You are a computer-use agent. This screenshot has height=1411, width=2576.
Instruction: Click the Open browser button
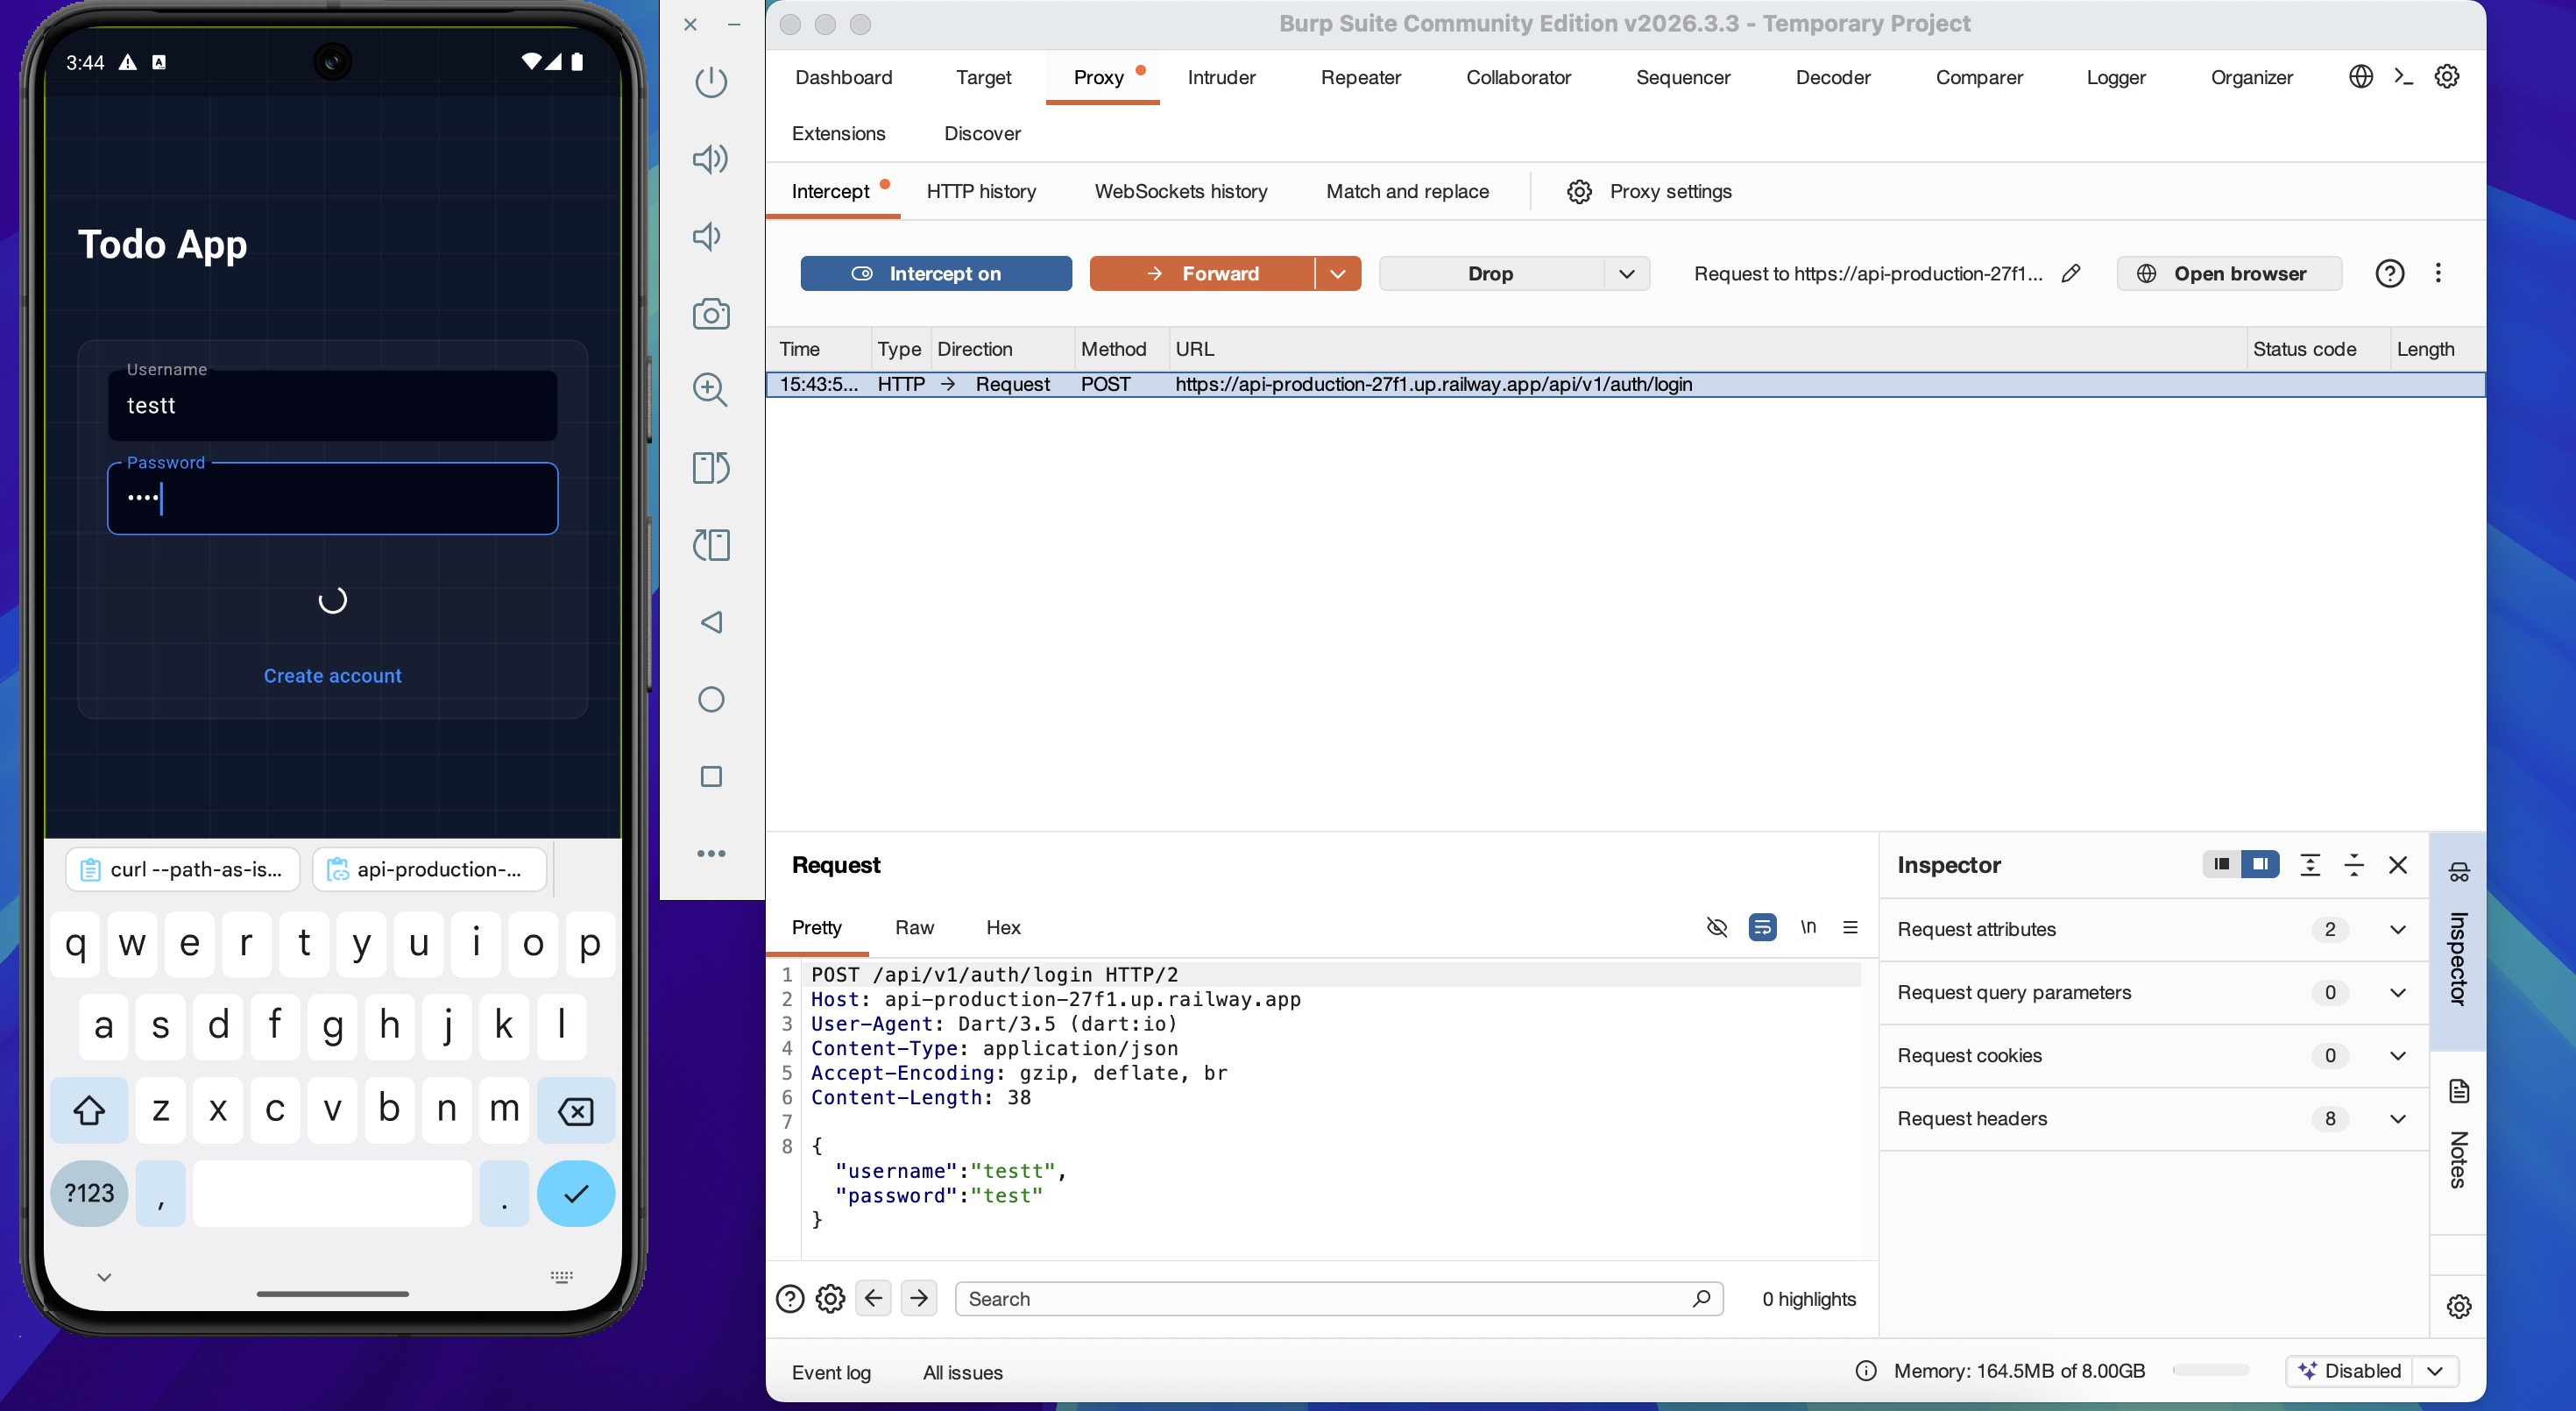point(2228,273)
